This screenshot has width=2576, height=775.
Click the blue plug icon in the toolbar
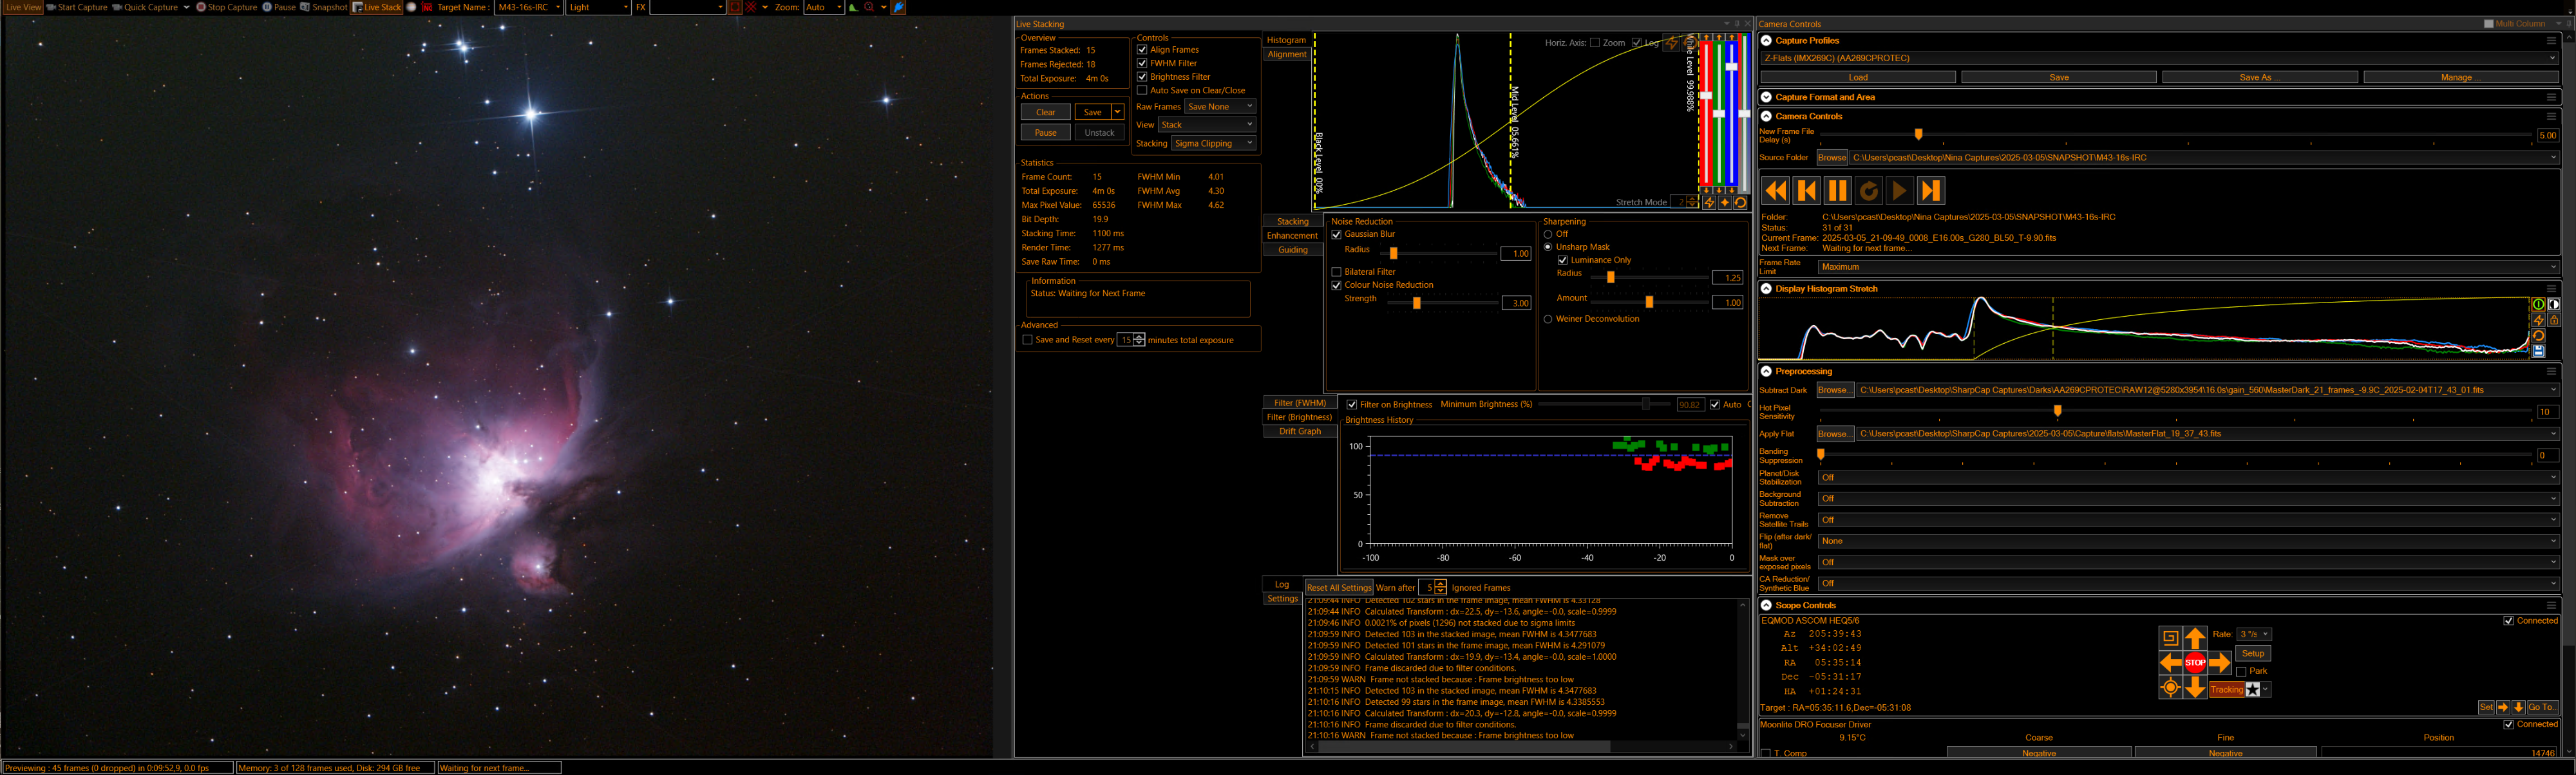point(899,7)
